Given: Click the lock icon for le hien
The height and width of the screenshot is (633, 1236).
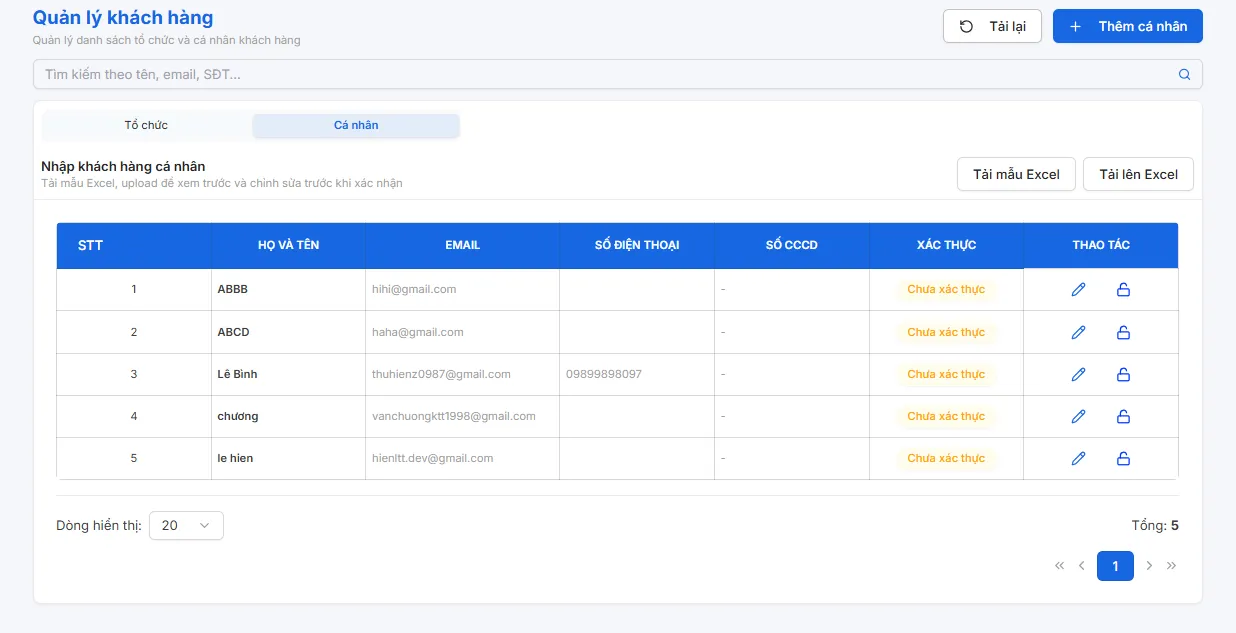Looking at the screenshot, I should 1123,458.
